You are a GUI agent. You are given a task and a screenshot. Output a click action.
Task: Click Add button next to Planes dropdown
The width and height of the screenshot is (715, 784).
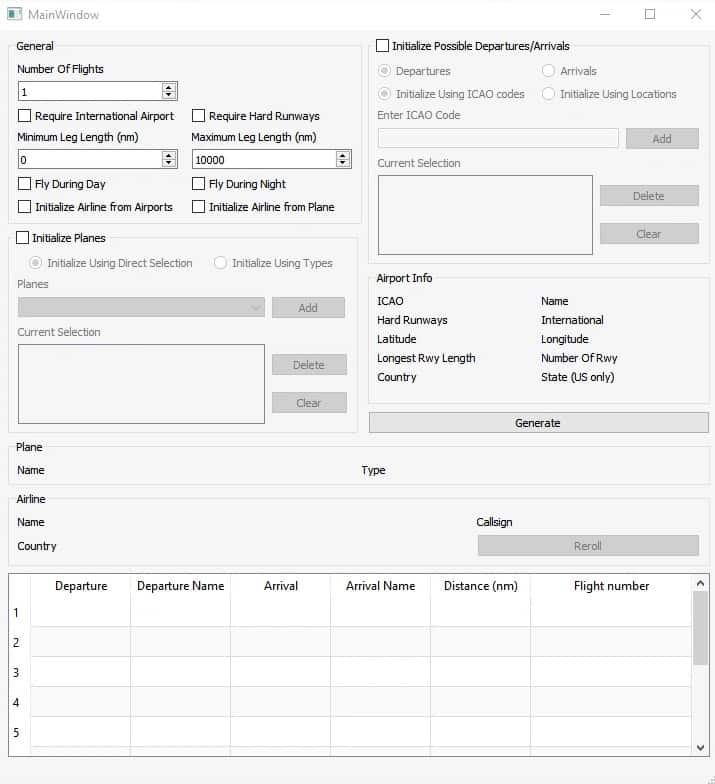click(308, 308)
